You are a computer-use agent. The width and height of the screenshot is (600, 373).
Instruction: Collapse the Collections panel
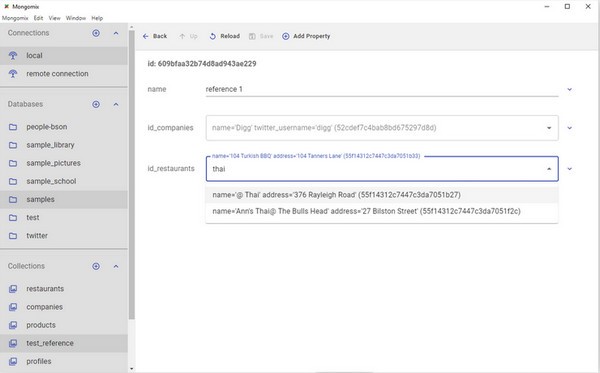coord(116,266)
